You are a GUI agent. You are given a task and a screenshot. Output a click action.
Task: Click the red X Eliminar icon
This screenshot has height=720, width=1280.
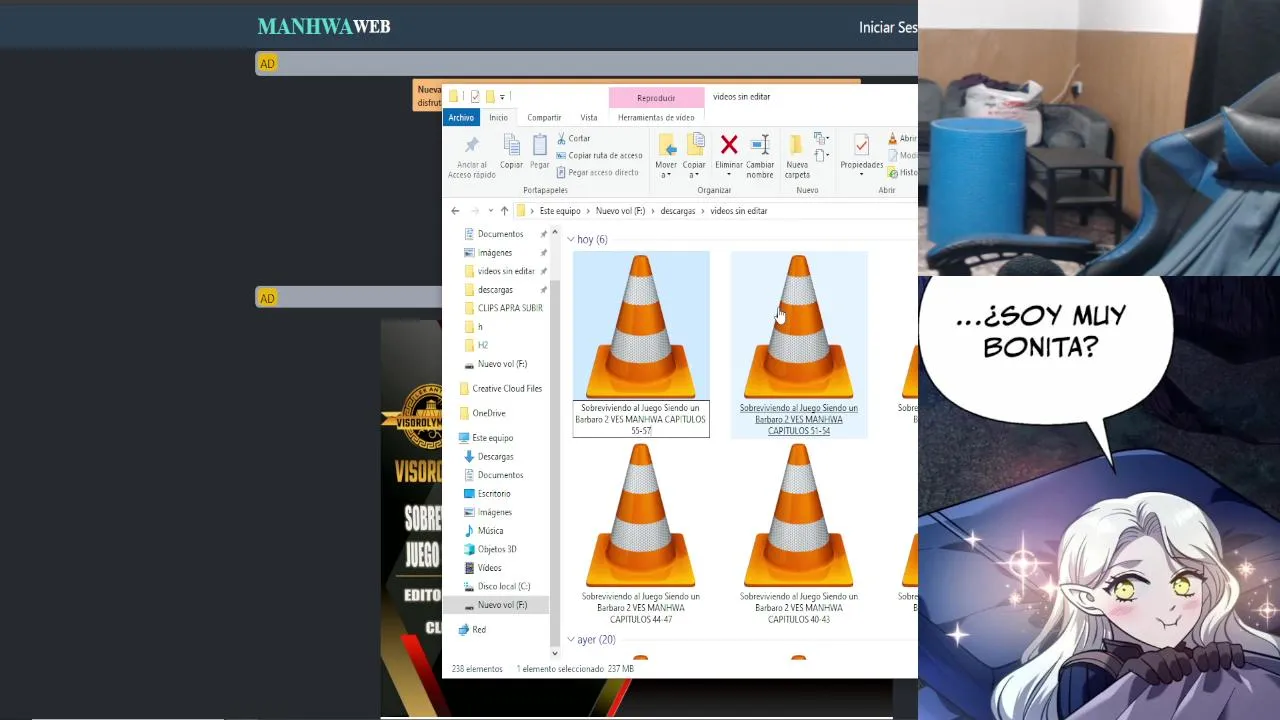point(729,146)
